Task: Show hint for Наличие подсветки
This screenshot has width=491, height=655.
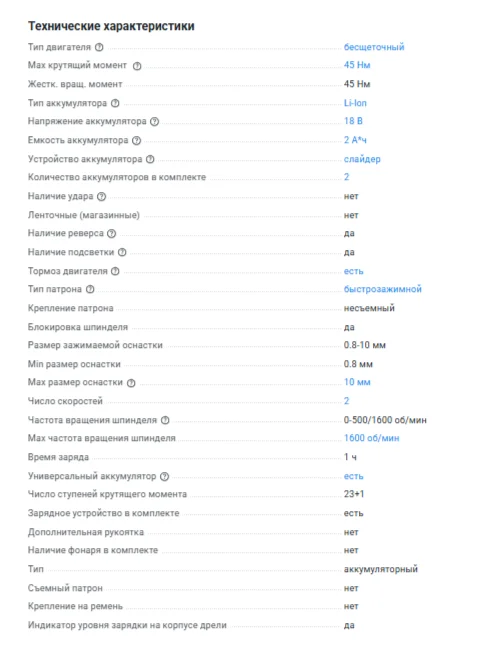Action: click(122, 252)
